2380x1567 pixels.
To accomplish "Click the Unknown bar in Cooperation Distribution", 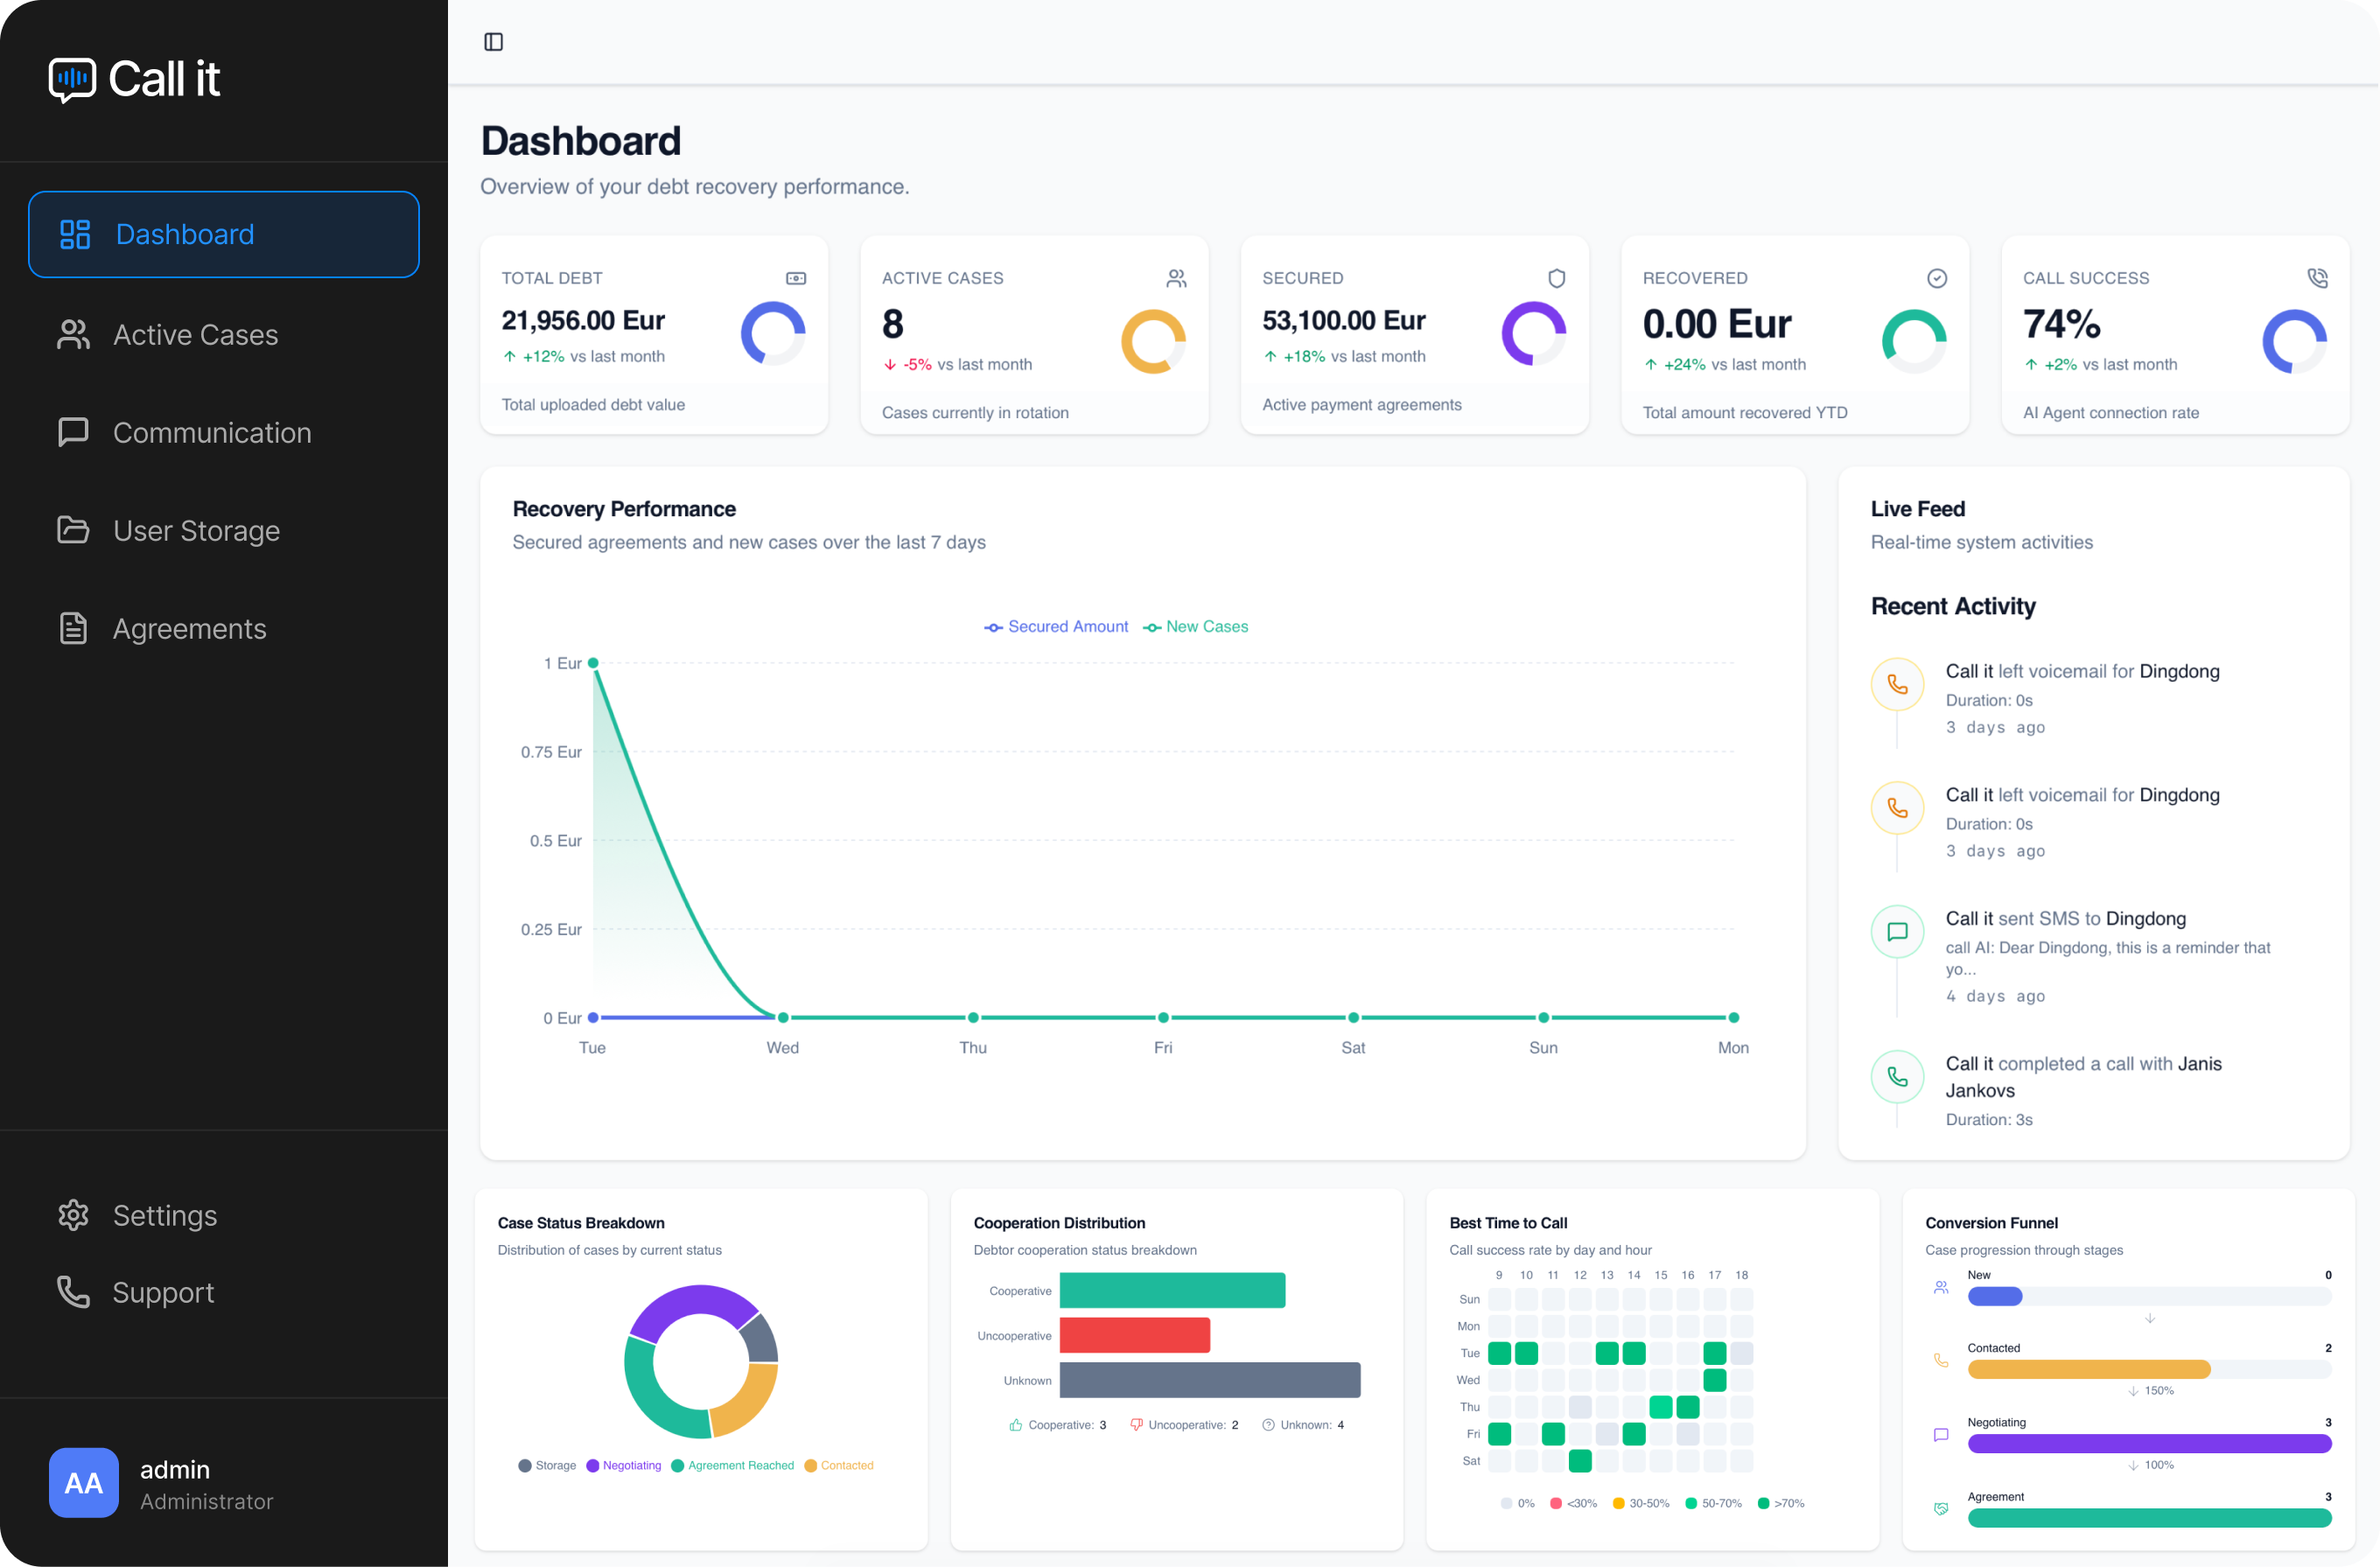I will click(1209, 1380).
